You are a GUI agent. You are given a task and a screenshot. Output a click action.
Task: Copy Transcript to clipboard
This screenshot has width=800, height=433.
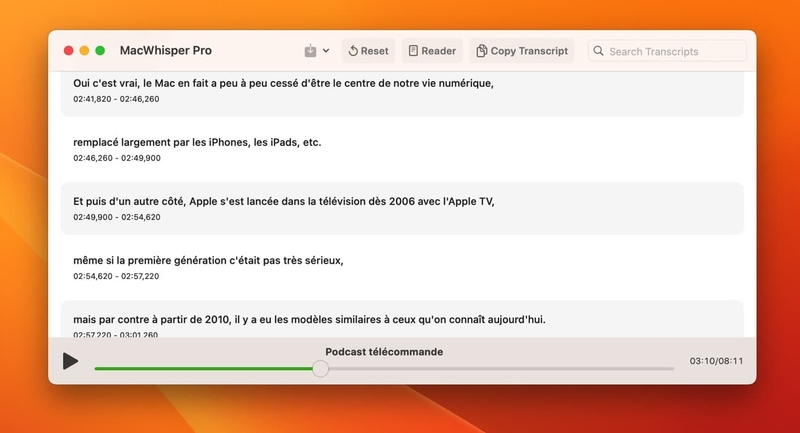coord(522,50)
